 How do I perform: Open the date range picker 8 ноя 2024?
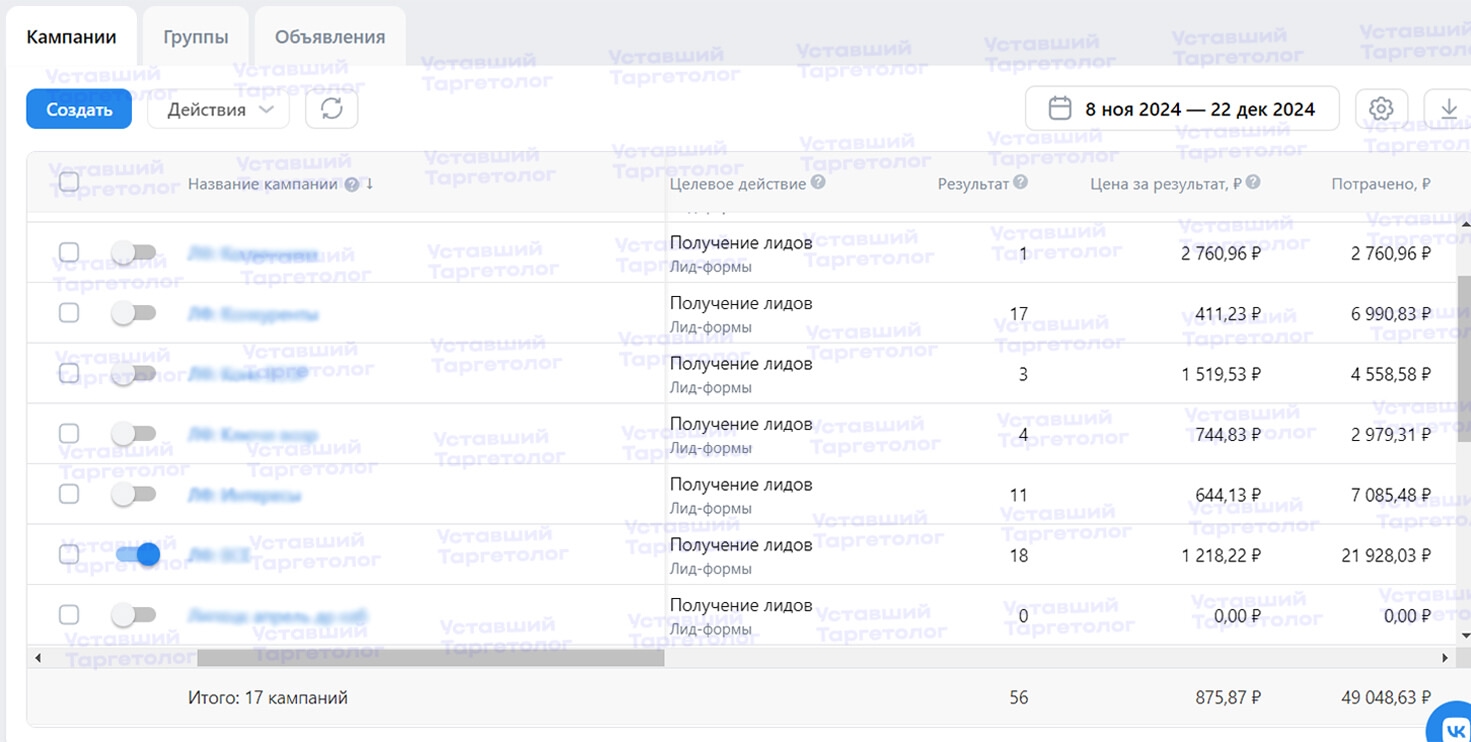click(1182, 109)
